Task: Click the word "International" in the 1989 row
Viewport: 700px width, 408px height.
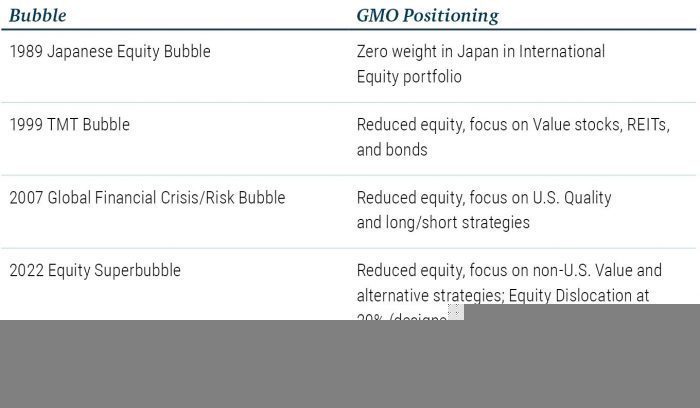Action: [562, 51]
